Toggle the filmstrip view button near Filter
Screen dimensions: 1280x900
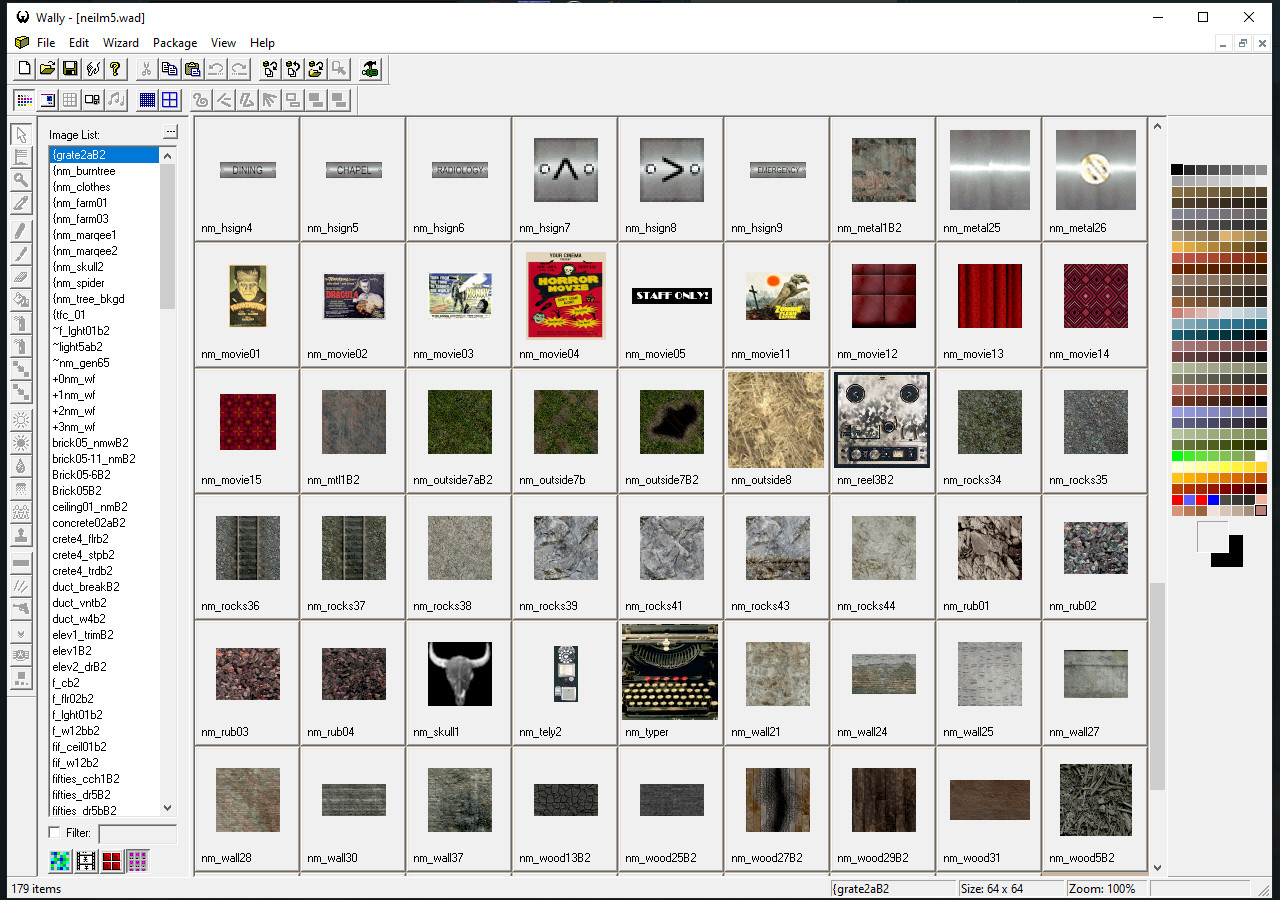(86, 861)
